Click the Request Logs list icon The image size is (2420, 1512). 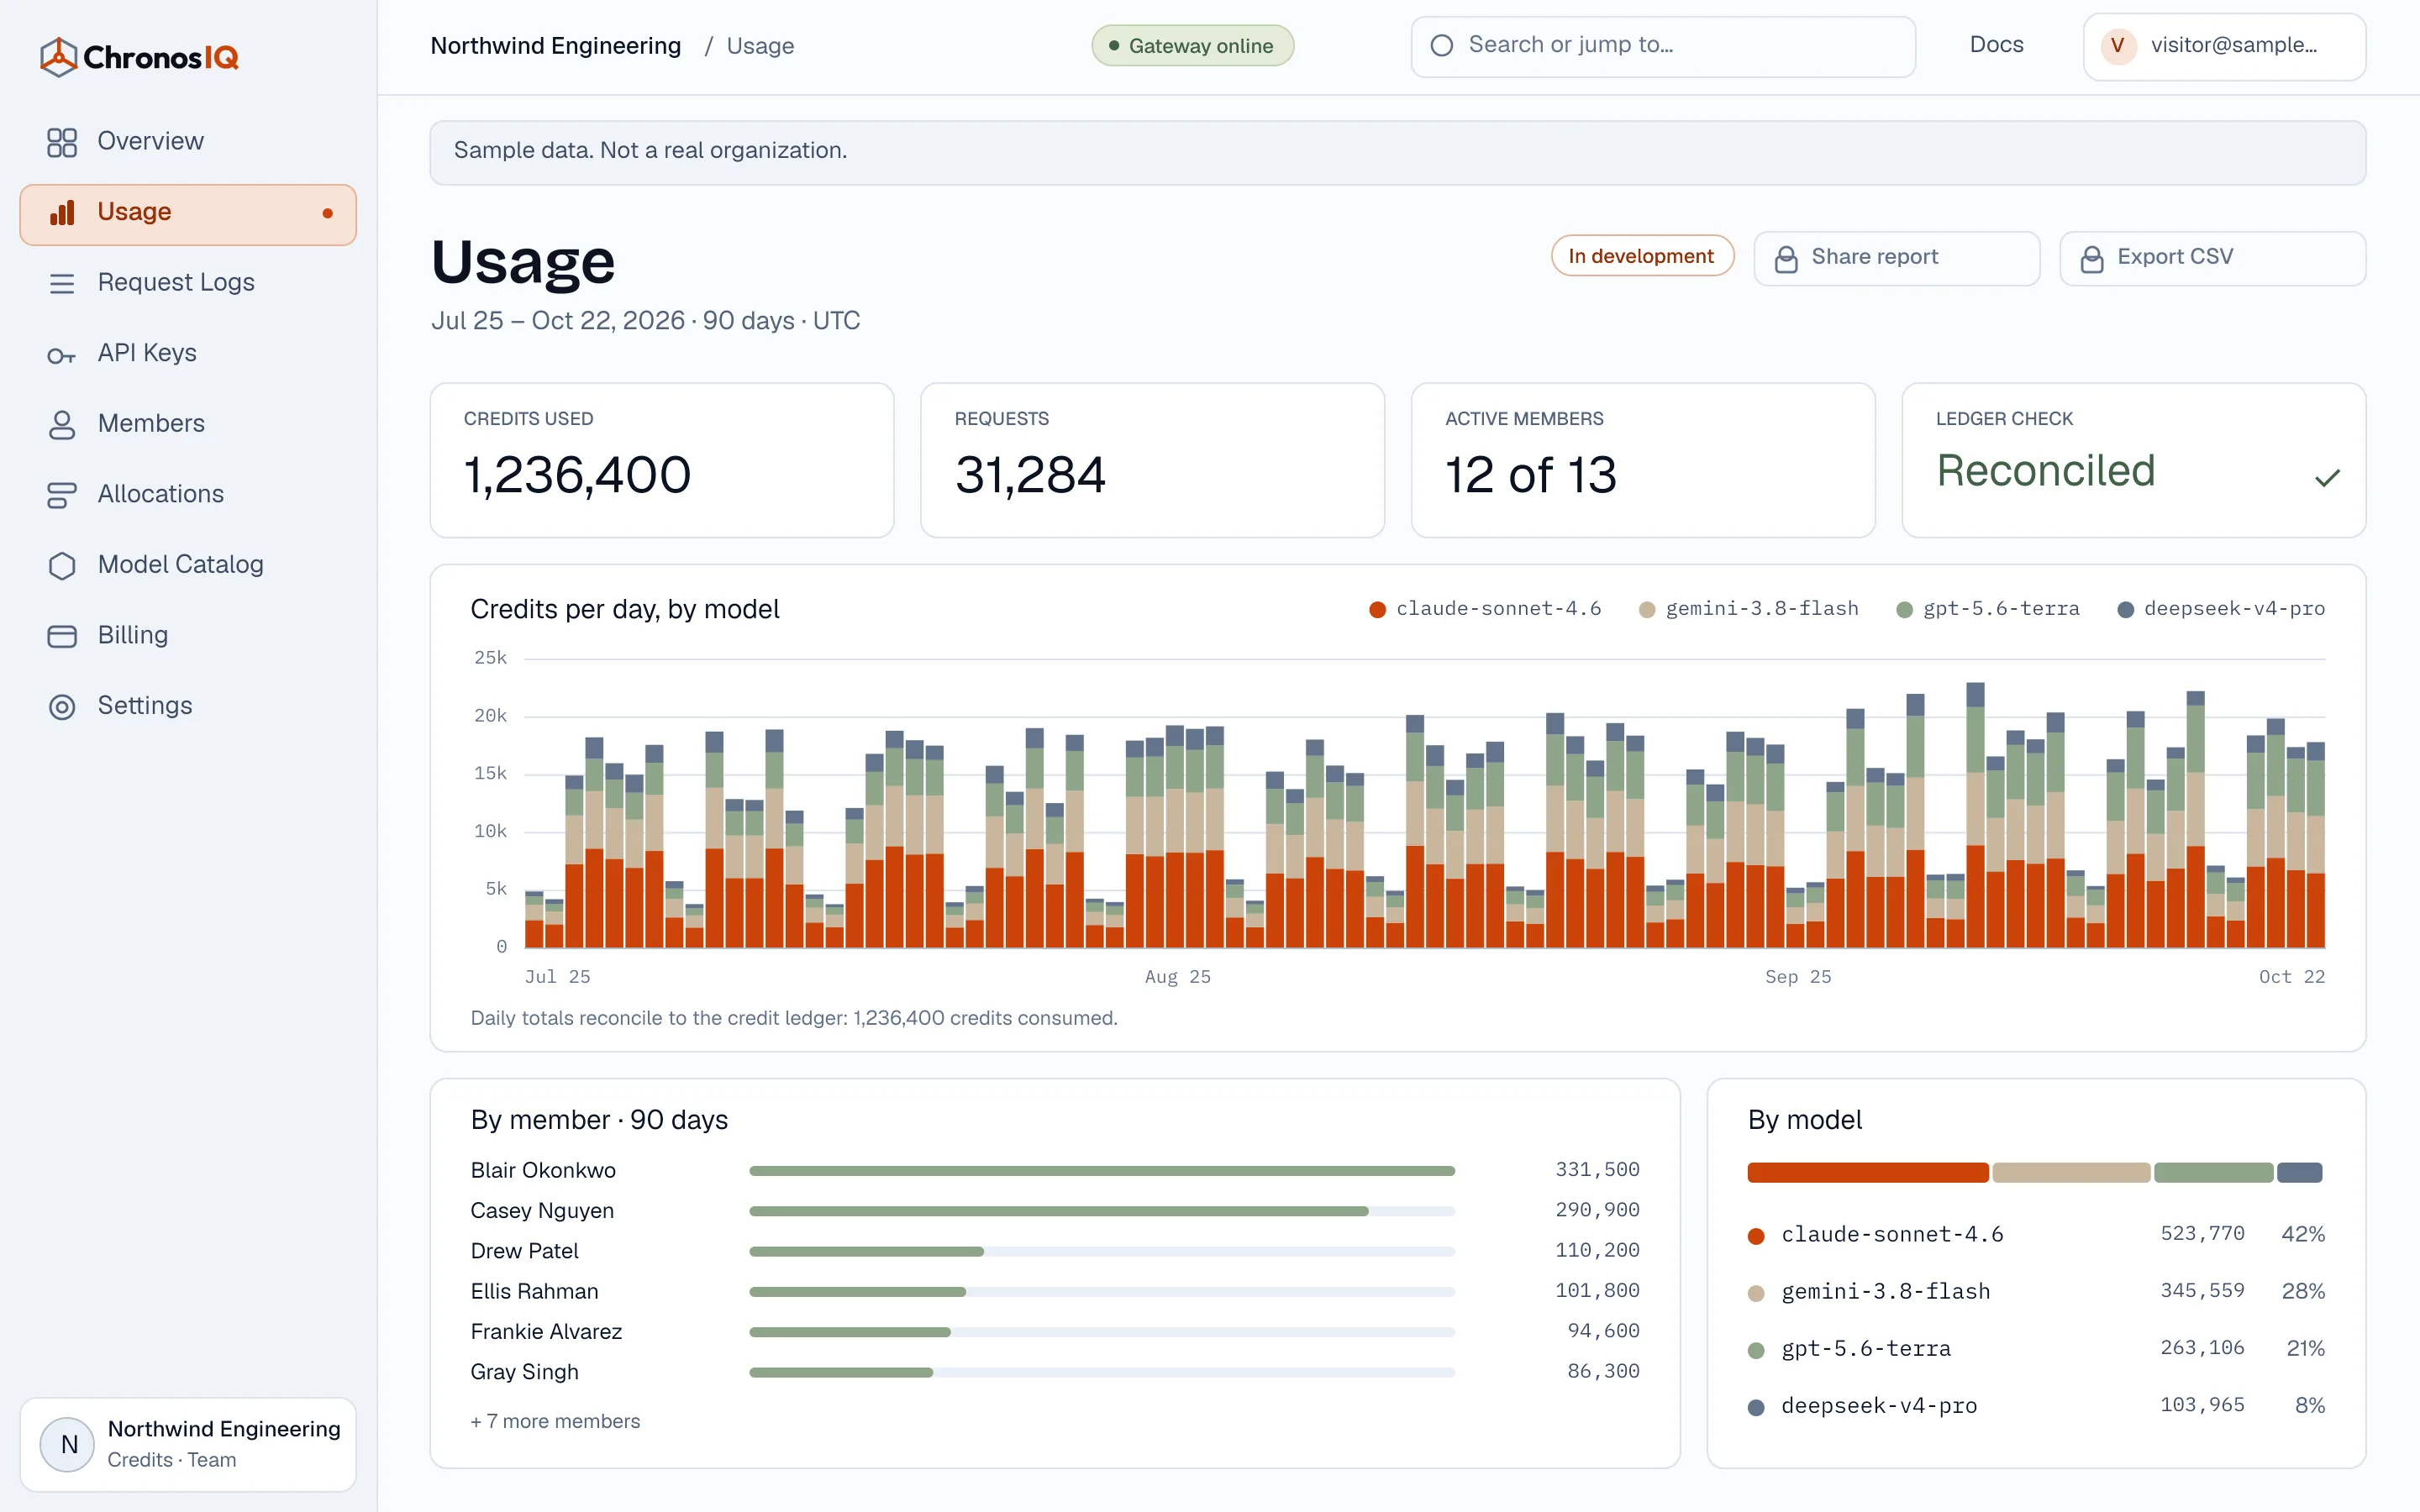tap(62, 283)
